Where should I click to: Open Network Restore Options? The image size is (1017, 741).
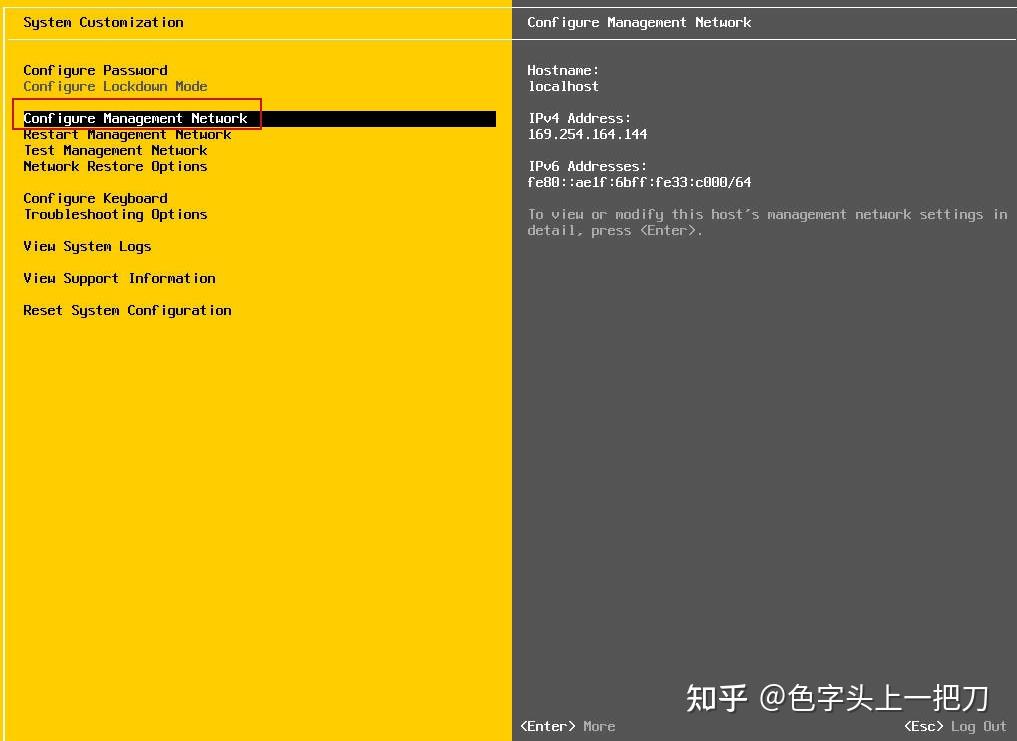[115, 166]
